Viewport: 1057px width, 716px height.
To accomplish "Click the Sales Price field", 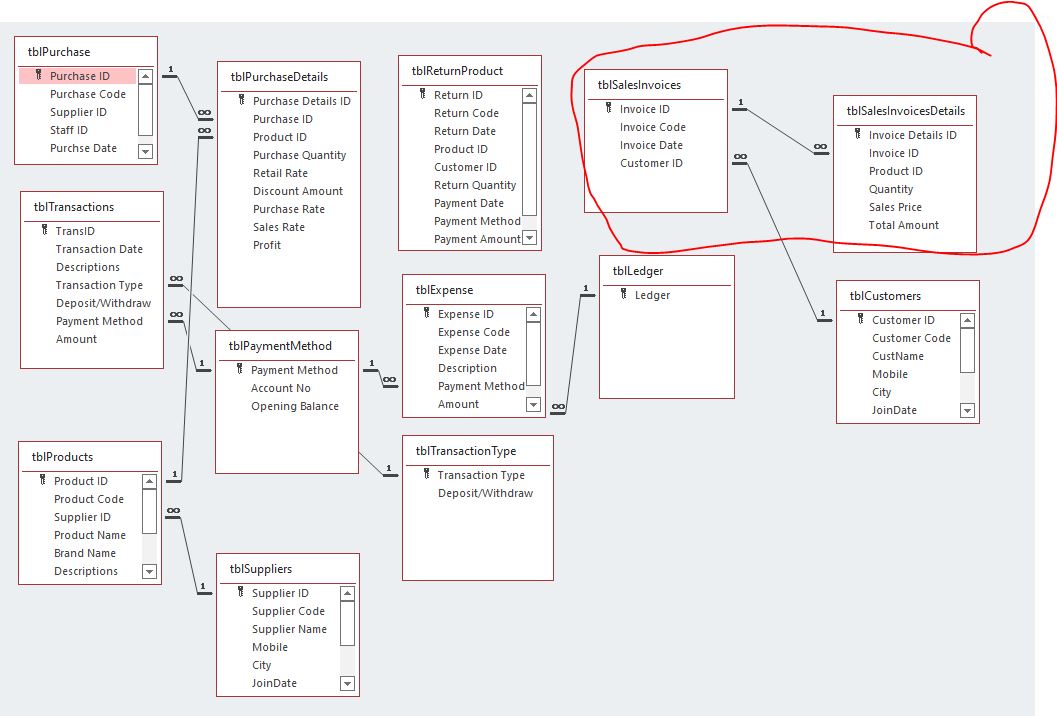I will coord(895,207).
